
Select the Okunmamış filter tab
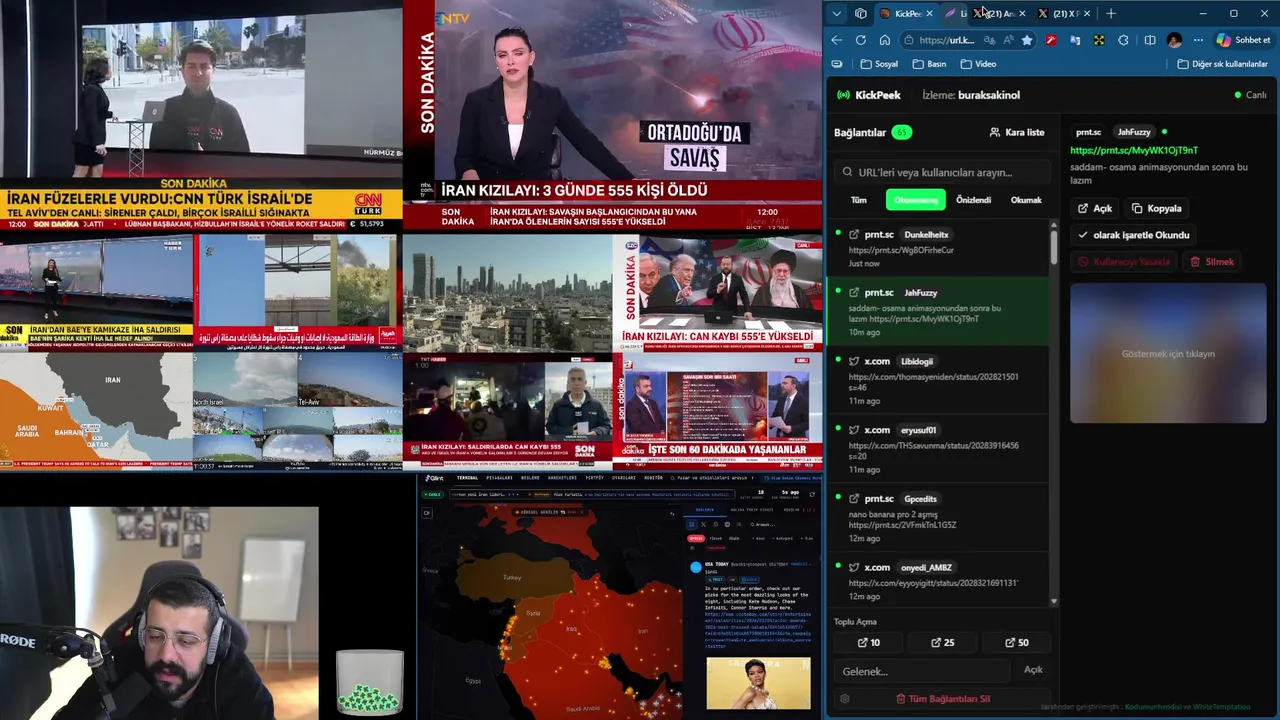click(915, 200)
